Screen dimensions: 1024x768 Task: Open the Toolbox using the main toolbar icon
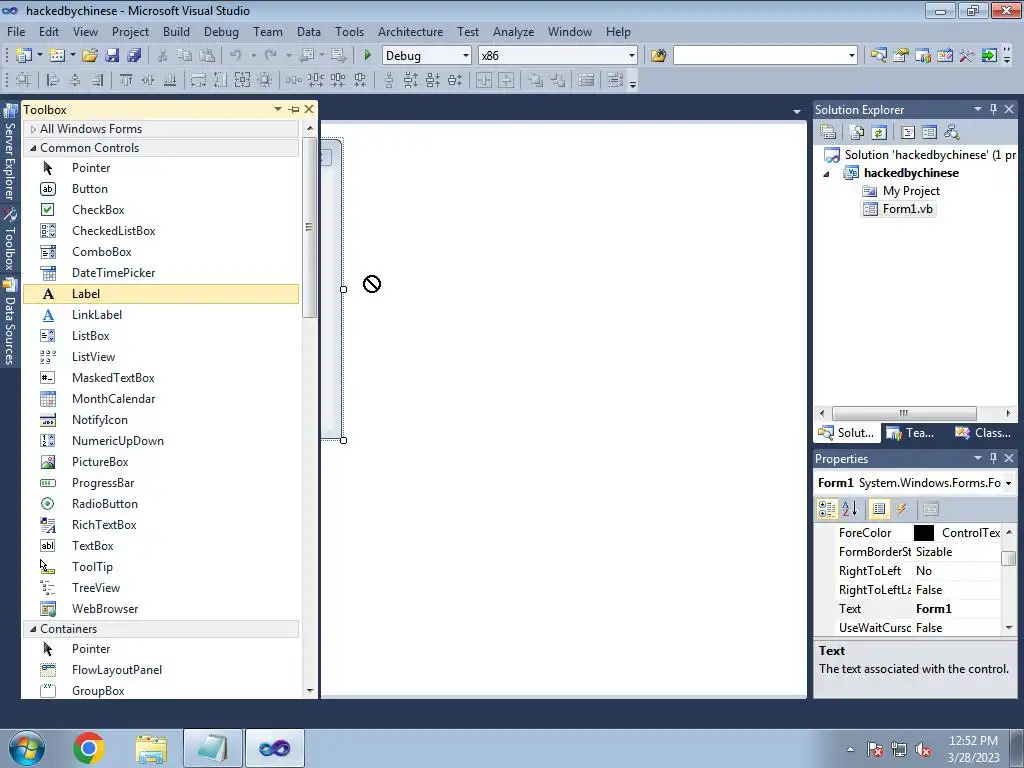[967, 56]
